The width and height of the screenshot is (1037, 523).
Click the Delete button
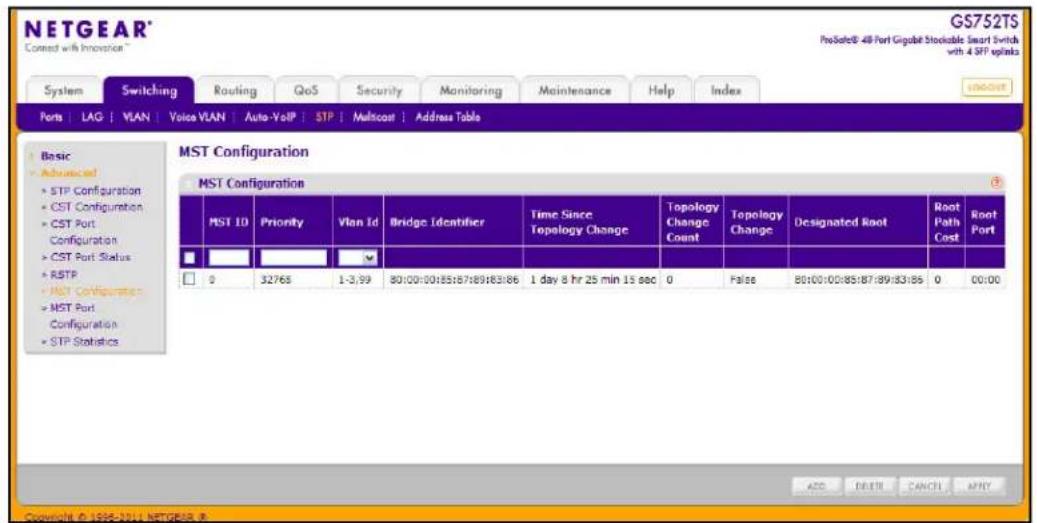(x=870, y=486)
